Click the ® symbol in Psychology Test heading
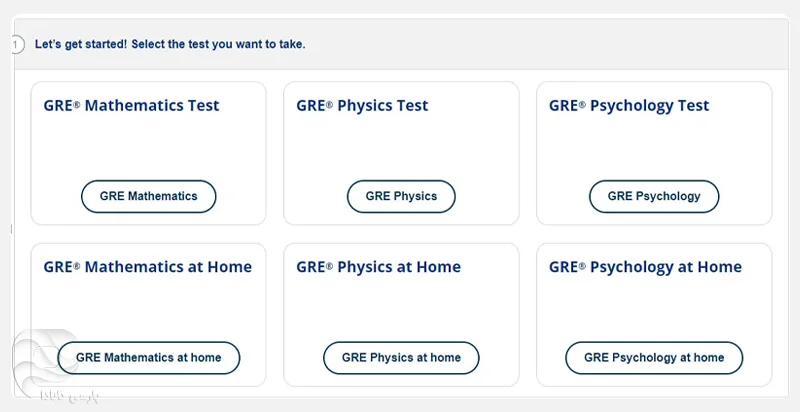This screenshot has height=412, width=800. [582, 104]
